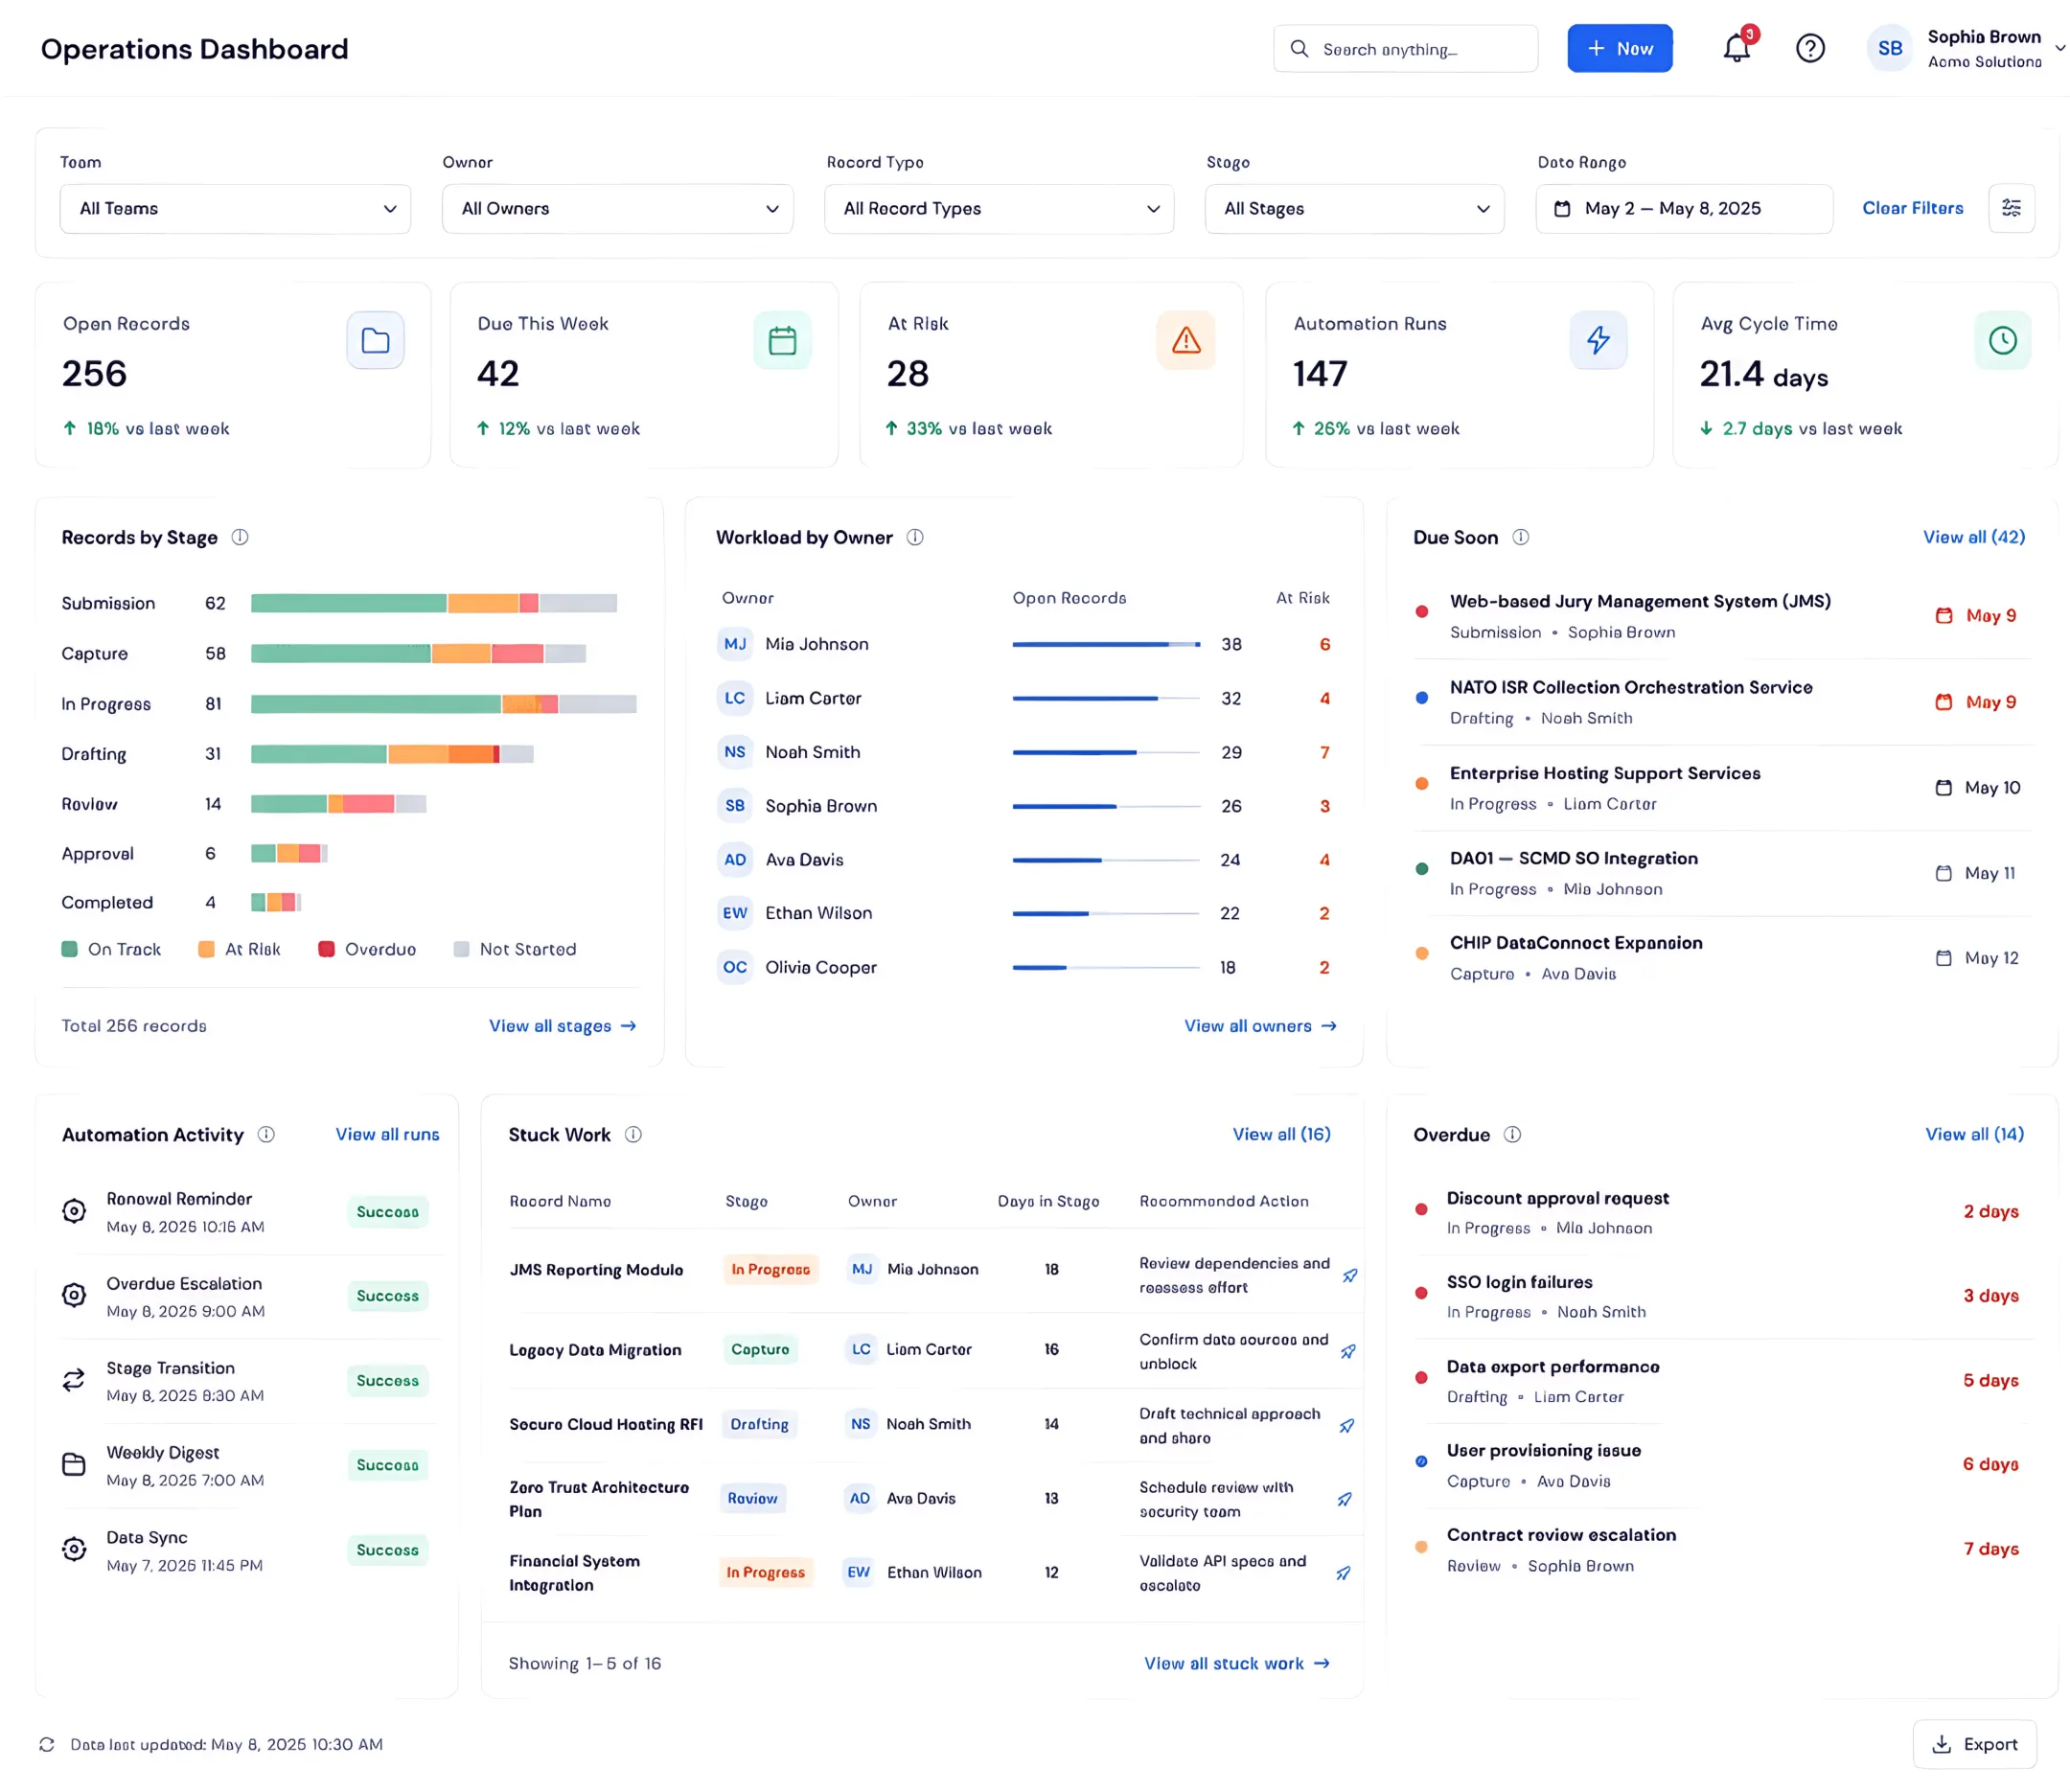Open advanced filter settings icon
Image resolution: width=2070 pixels, height=1792 pixels.
tap(2011, 208)
